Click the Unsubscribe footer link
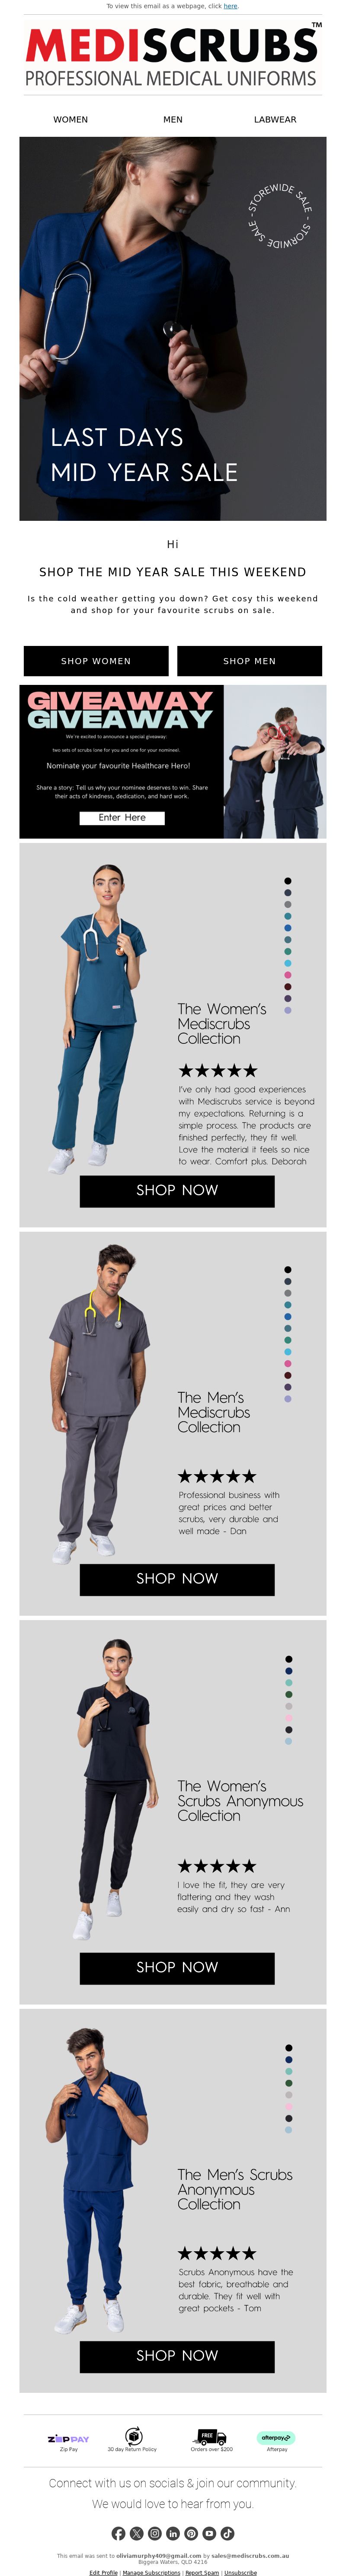Screen dimensions: 346x2576 (240, 2572)
